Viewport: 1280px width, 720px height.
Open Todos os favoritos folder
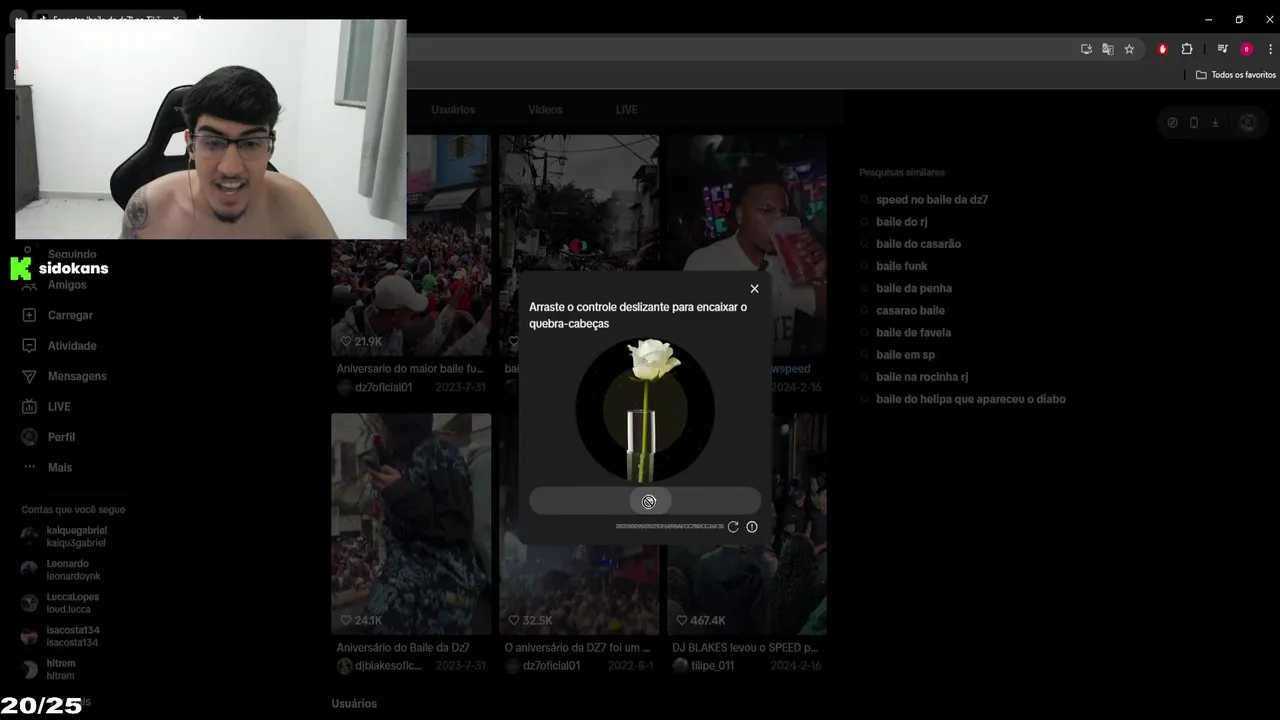point(1236,75)
